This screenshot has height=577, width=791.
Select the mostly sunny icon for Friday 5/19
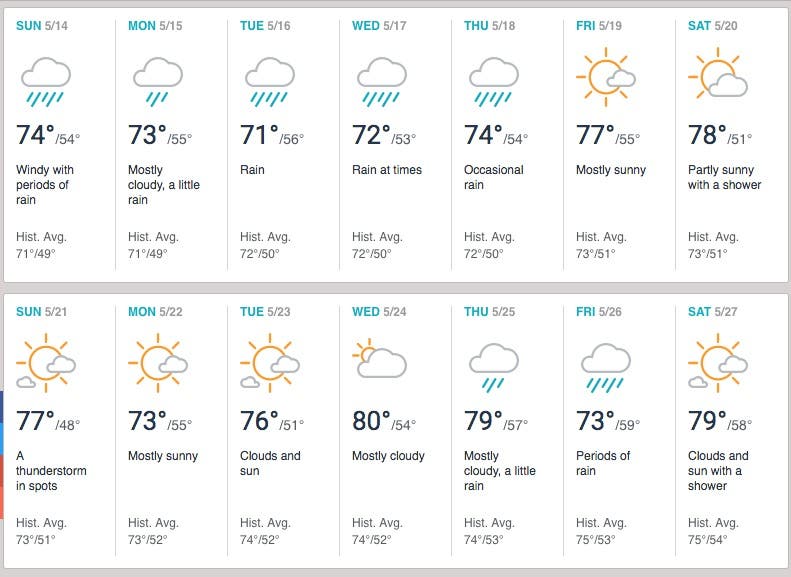click(605, 77)
